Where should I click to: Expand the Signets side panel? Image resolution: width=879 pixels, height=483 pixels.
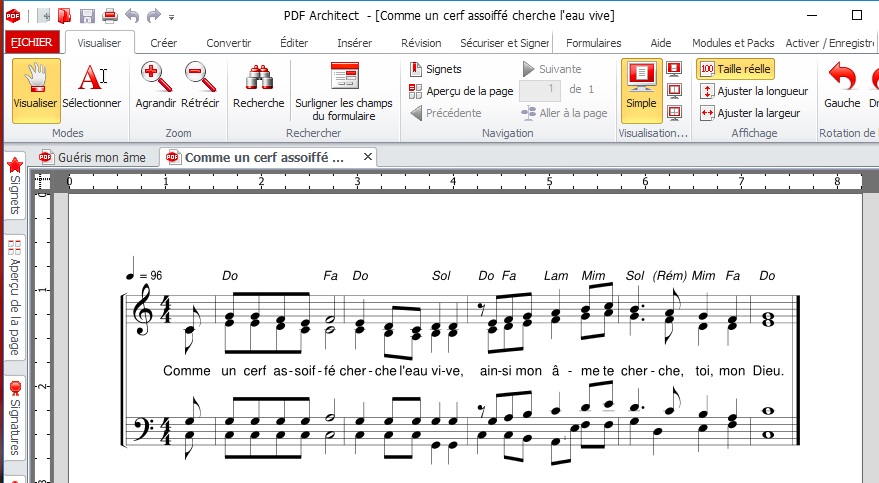pos(15,187)
